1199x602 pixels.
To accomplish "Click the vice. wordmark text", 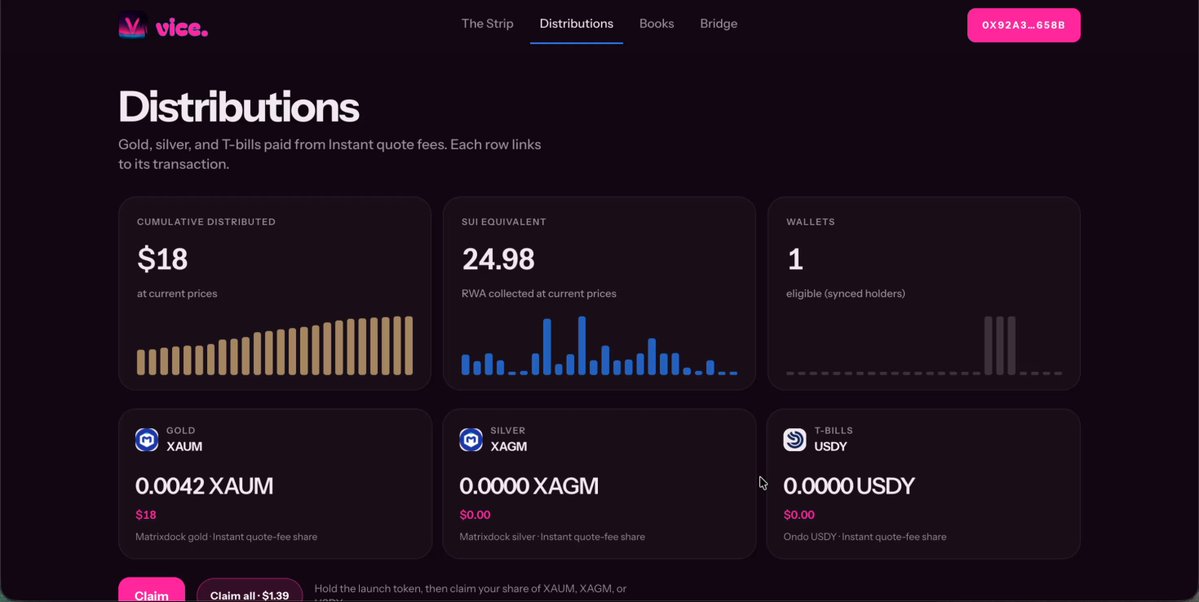I will pos(182,29).
